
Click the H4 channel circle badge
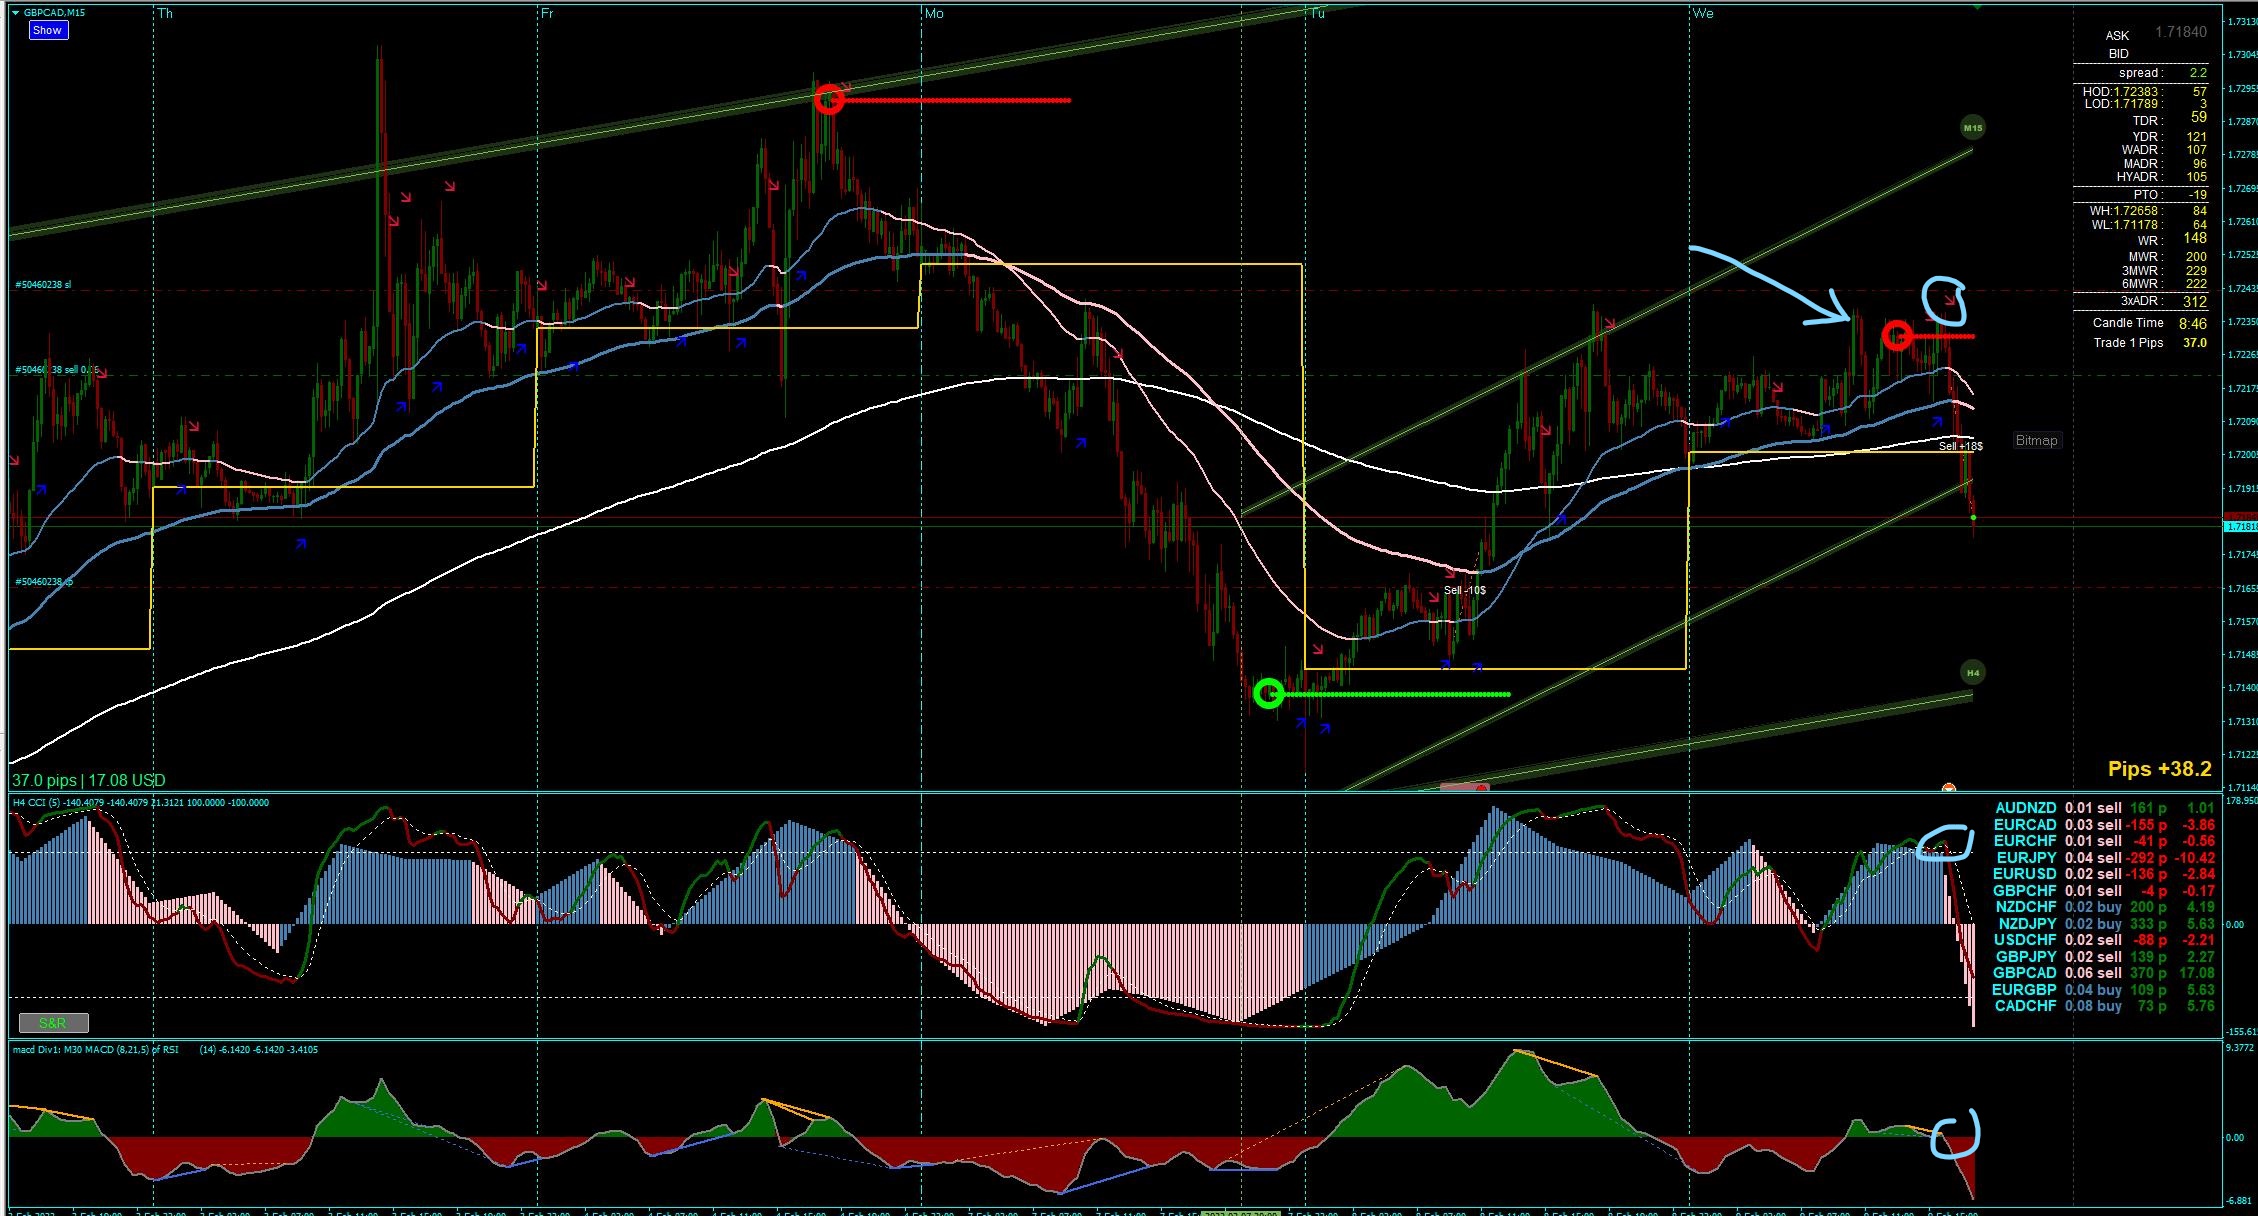tap(1972, 673)
